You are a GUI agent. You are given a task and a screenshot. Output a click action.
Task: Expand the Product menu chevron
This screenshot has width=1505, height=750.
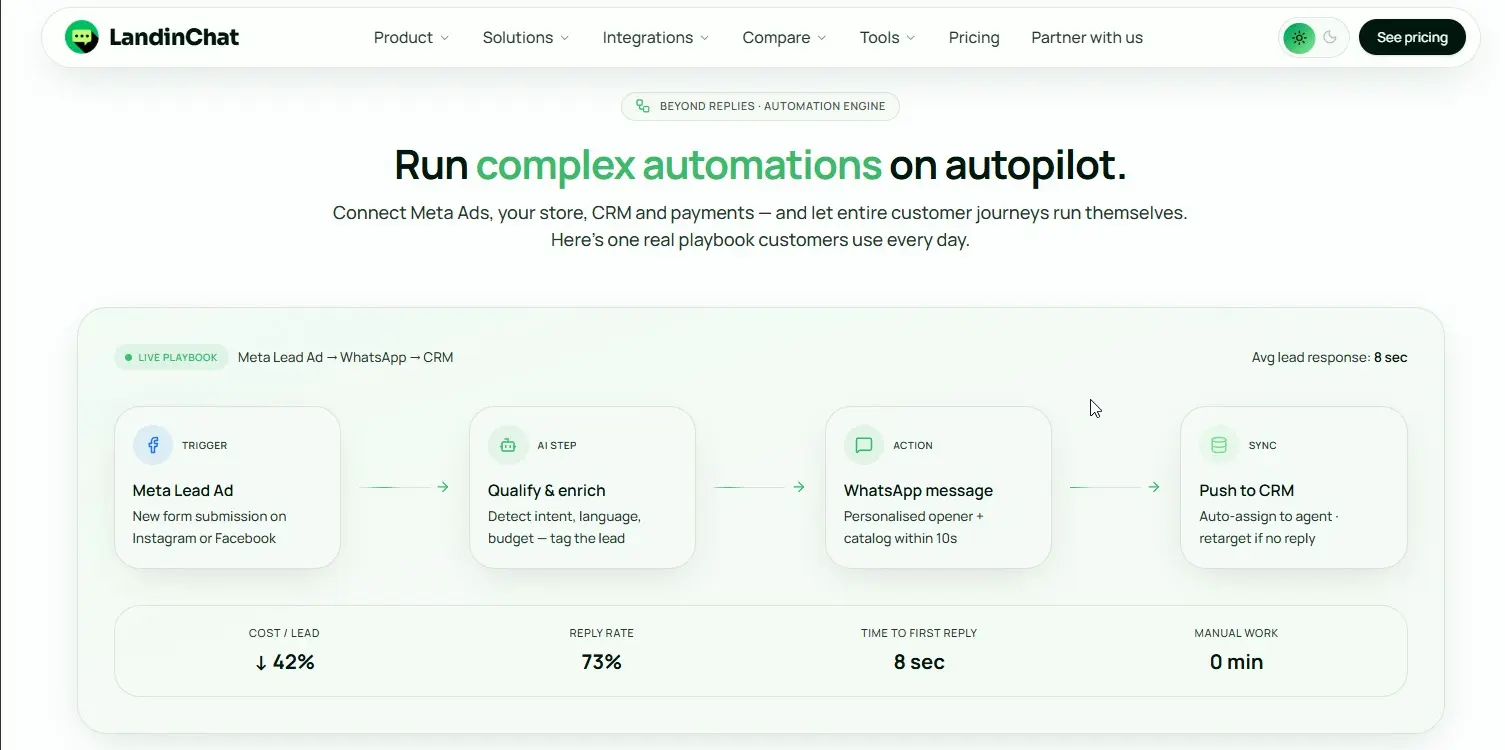(444, 38)
